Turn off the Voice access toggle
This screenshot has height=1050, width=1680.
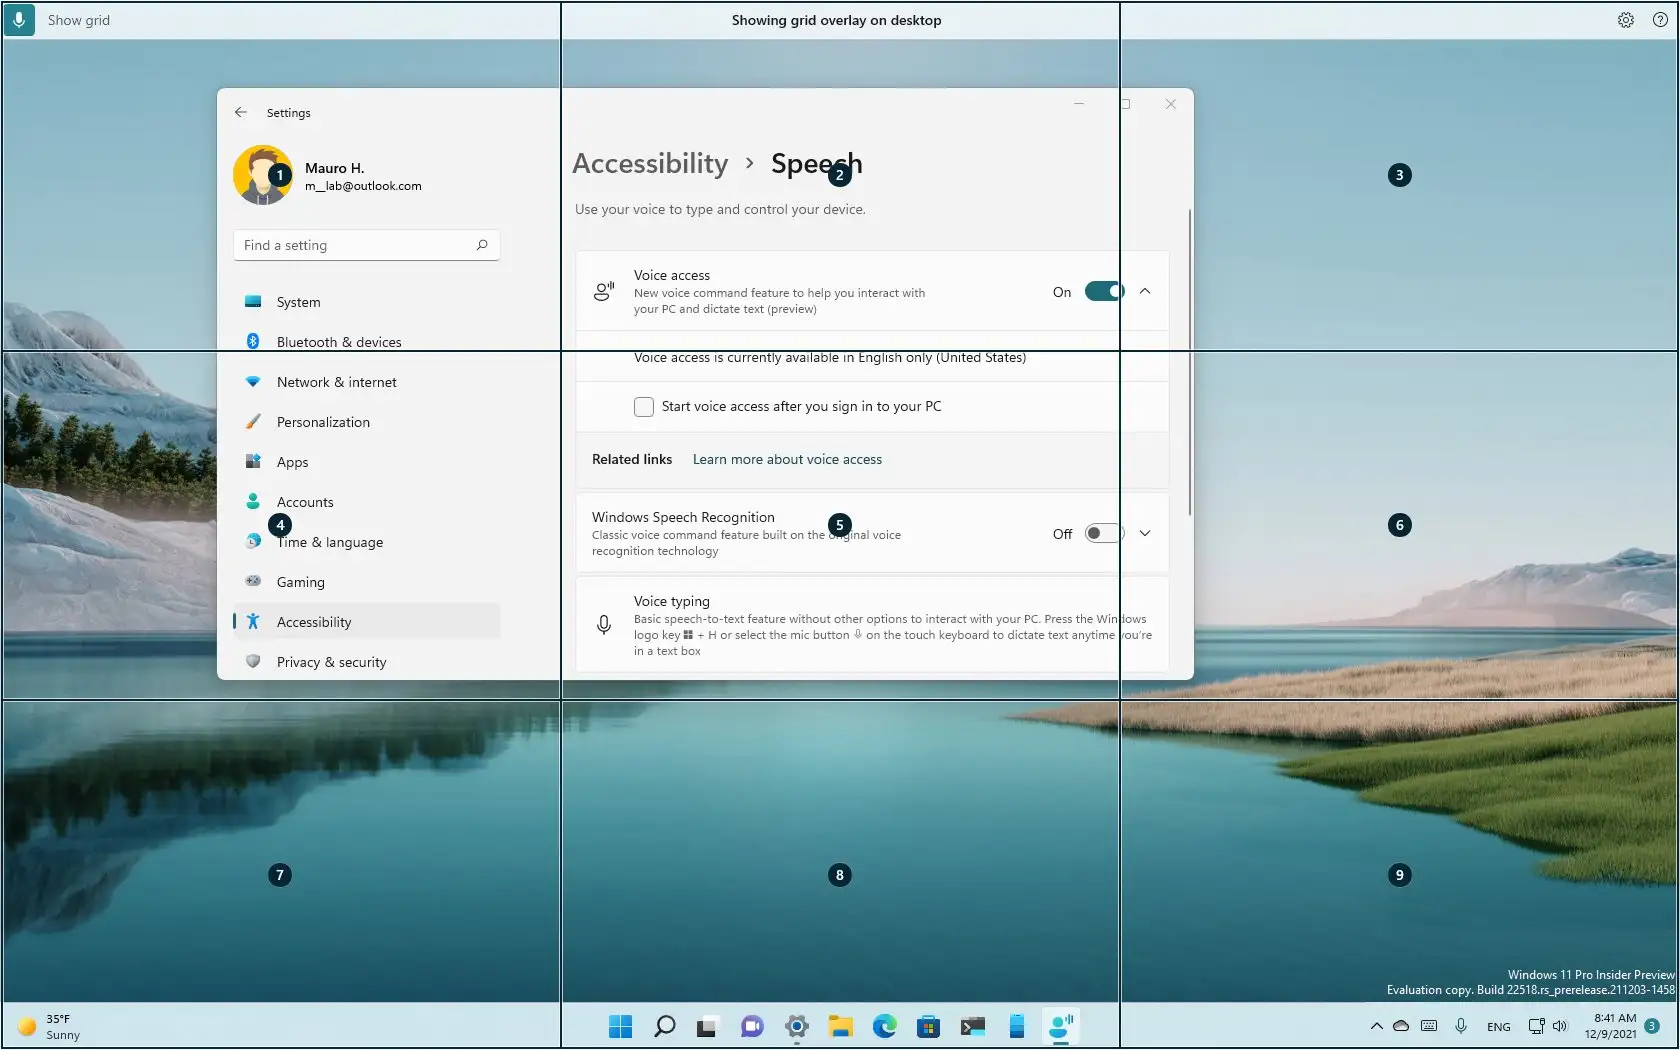click(1104, 292)
